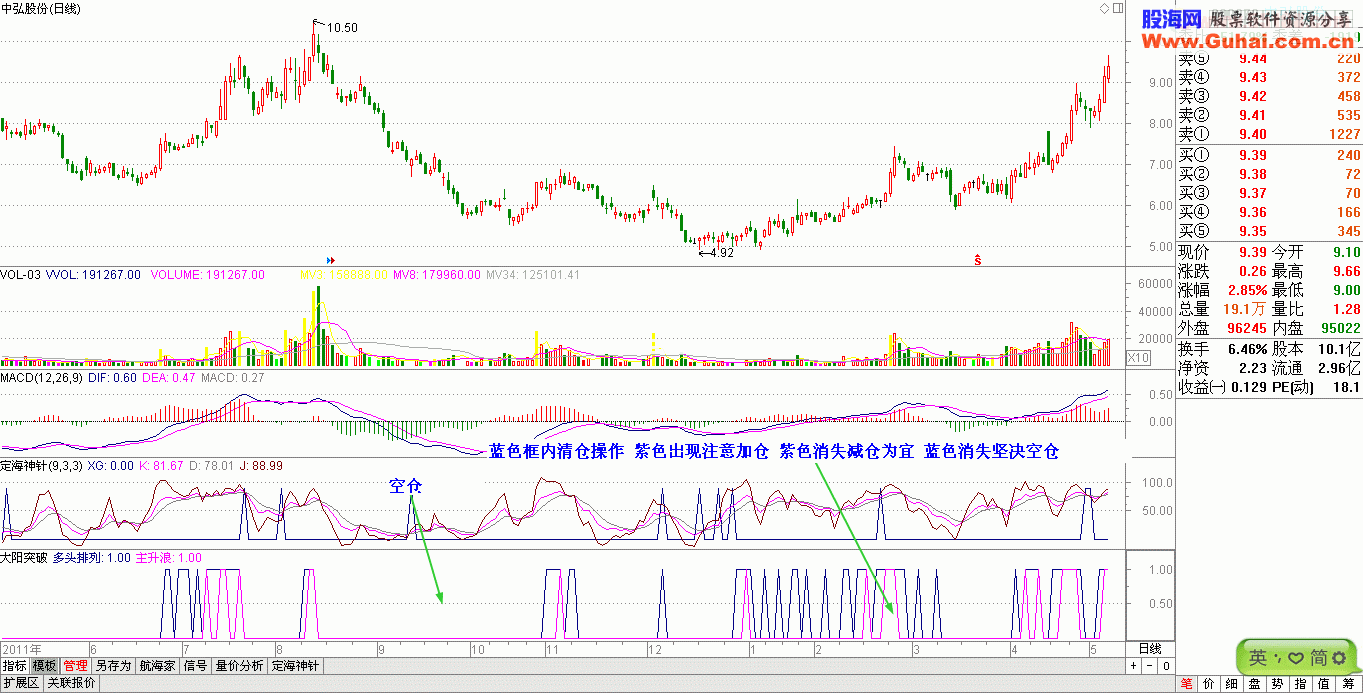This screenshot has height=693, width=1363.
Task: Select the 值 tab at bottom right
Action: click(1323, 684)
